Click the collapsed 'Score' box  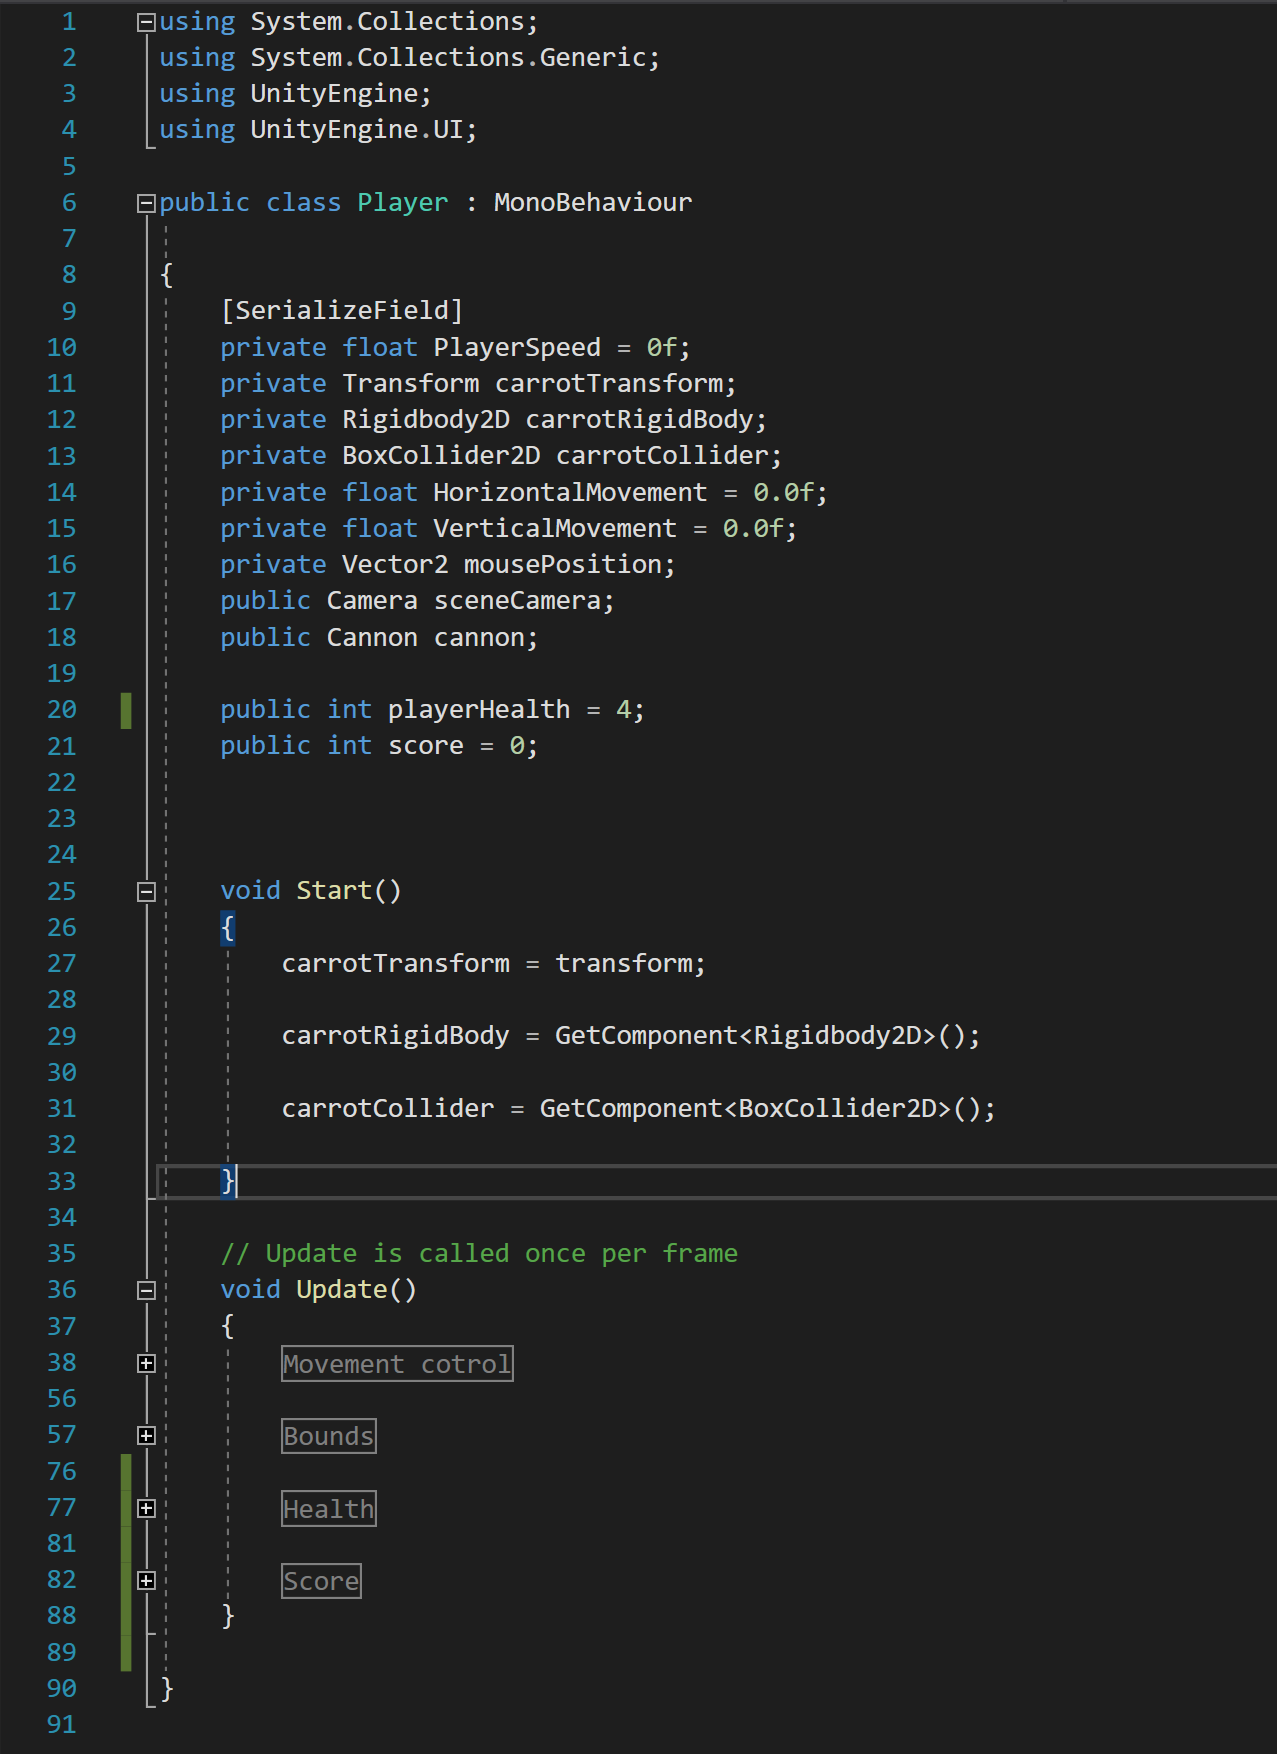[321, 1581]
